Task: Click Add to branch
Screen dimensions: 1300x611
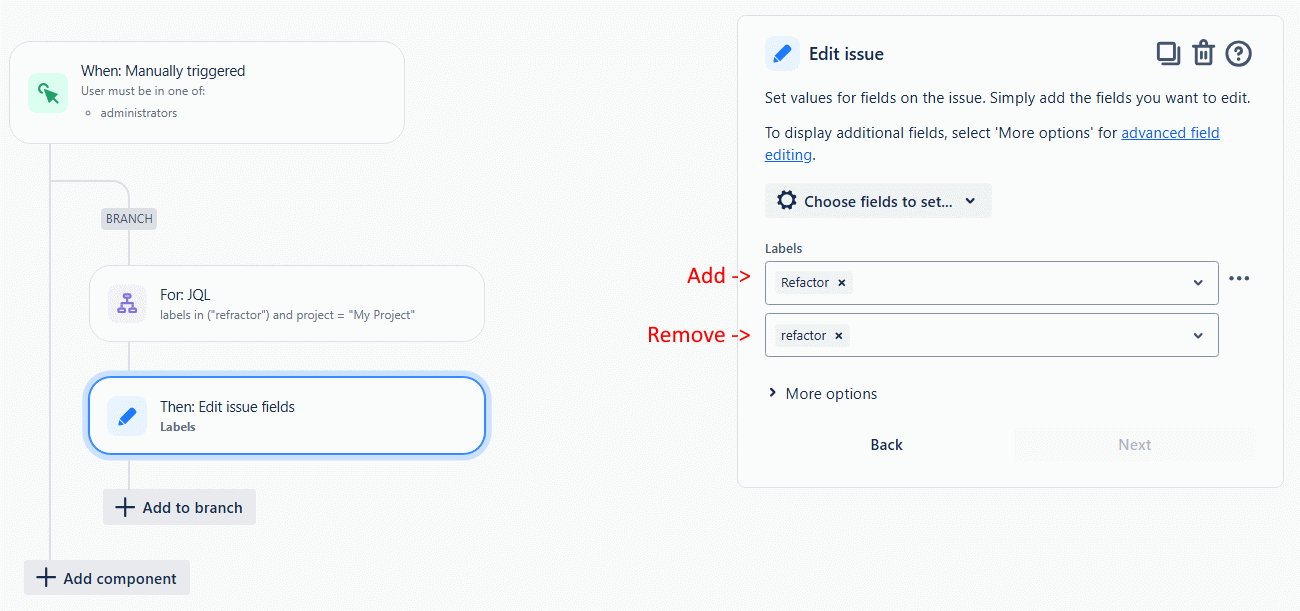Action: 179,507
